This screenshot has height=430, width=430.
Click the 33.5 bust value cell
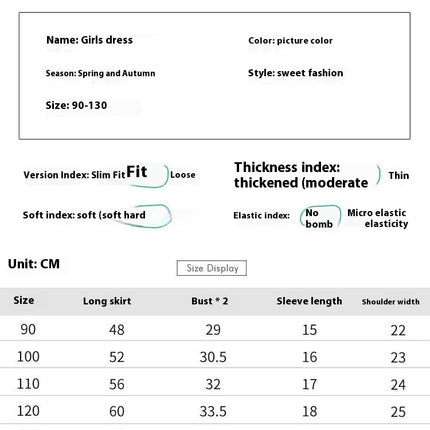pyautogui.click(x=213, y=412)
